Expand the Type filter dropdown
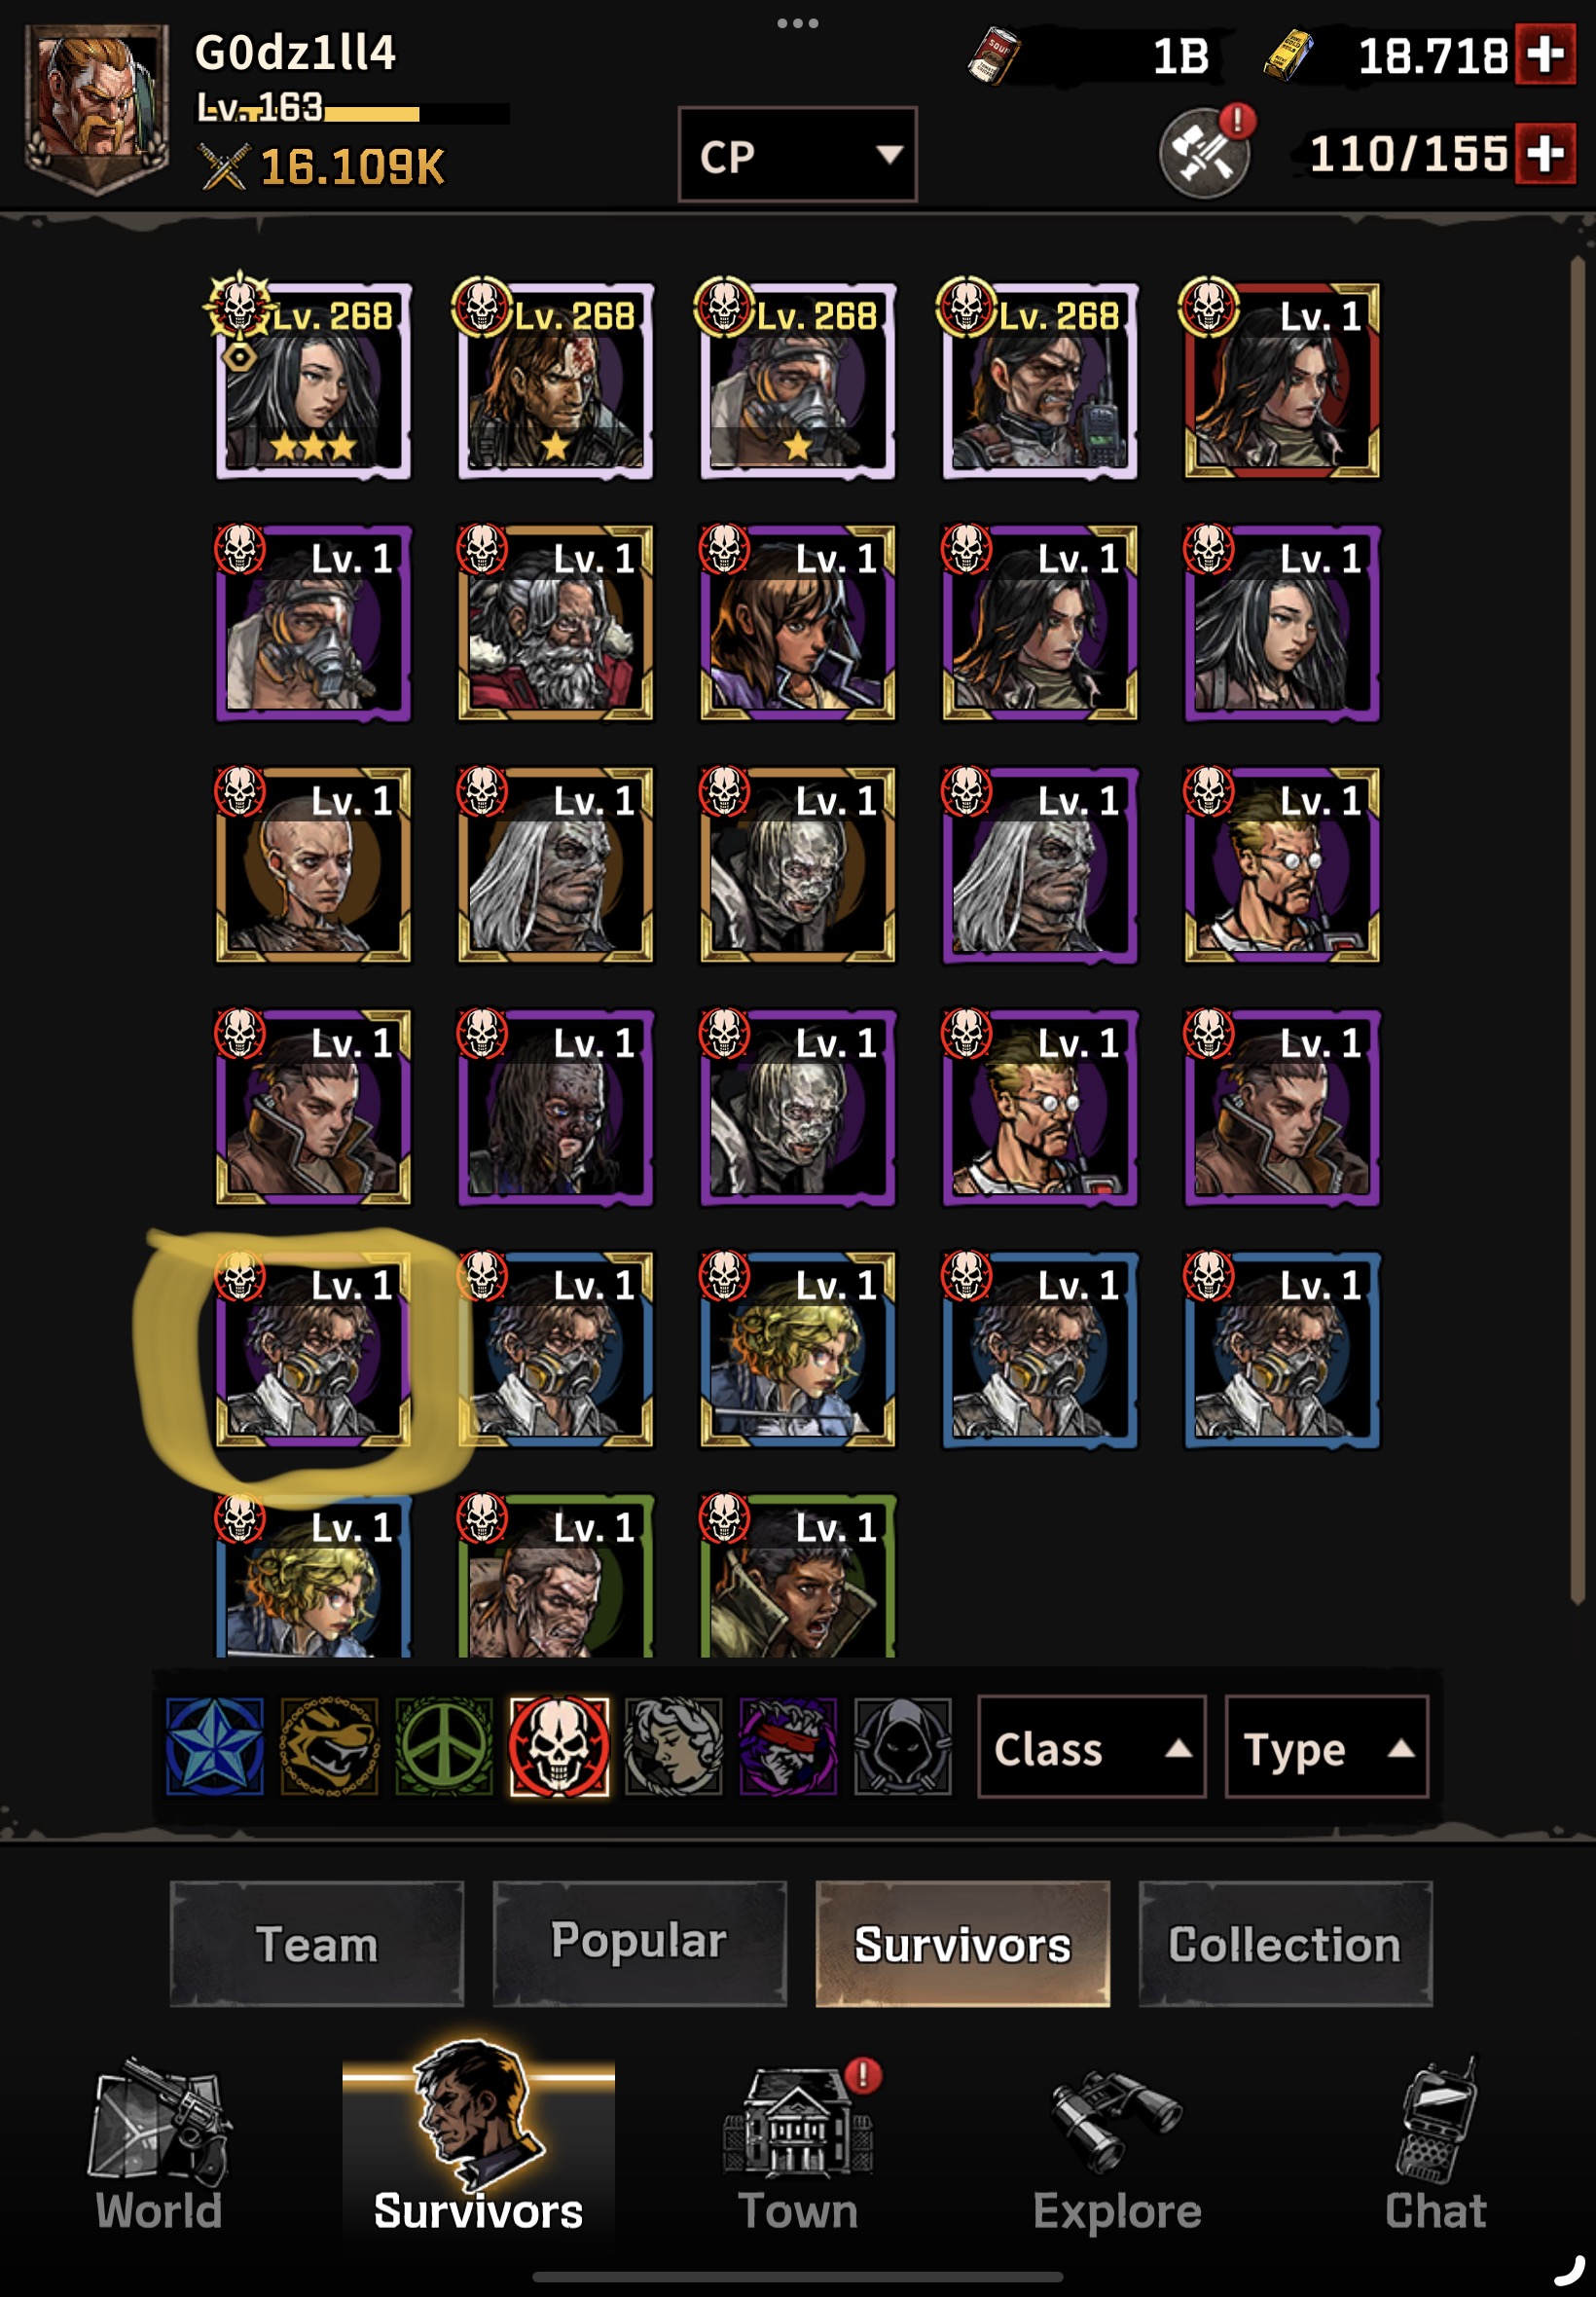Image resolution: width=1596 pixels, height=2297 pixels. (x=1326, y=1746)
